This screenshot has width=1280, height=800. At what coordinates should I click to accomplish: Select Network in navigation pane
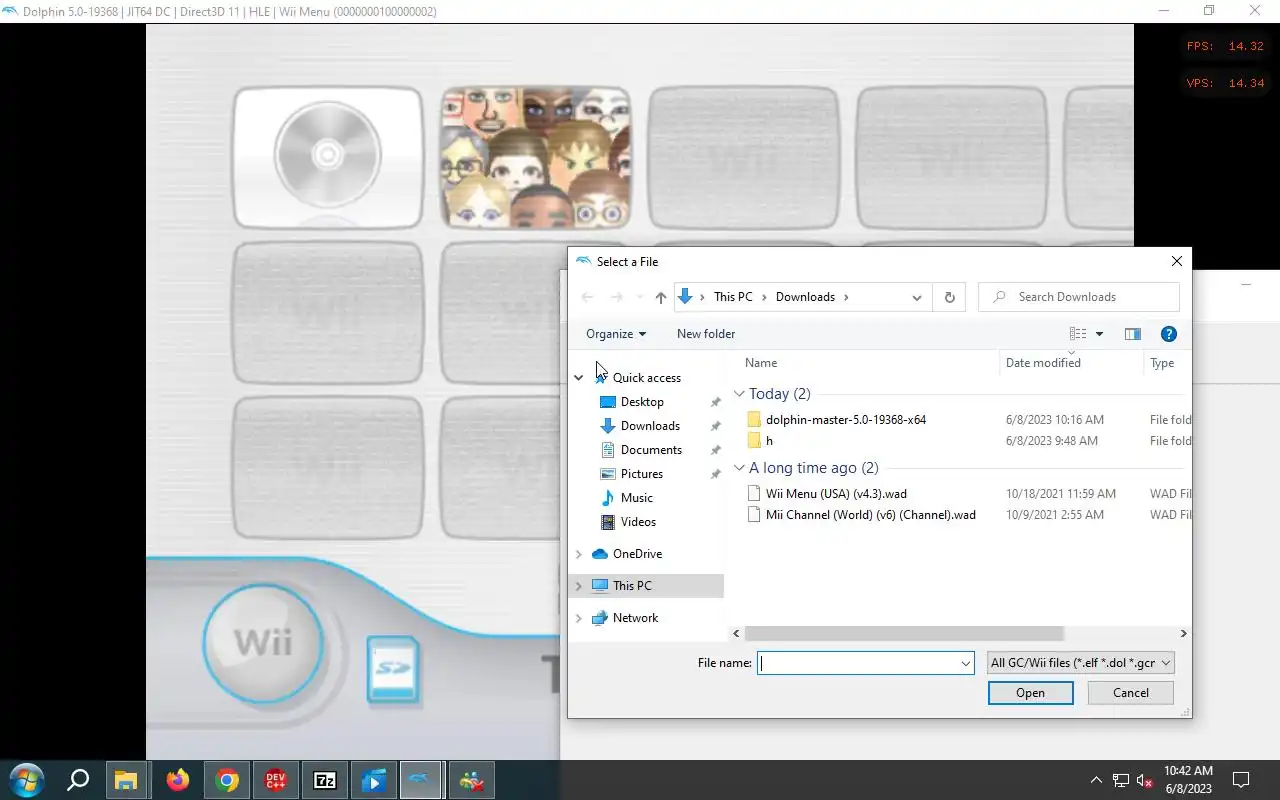(635, 618)
